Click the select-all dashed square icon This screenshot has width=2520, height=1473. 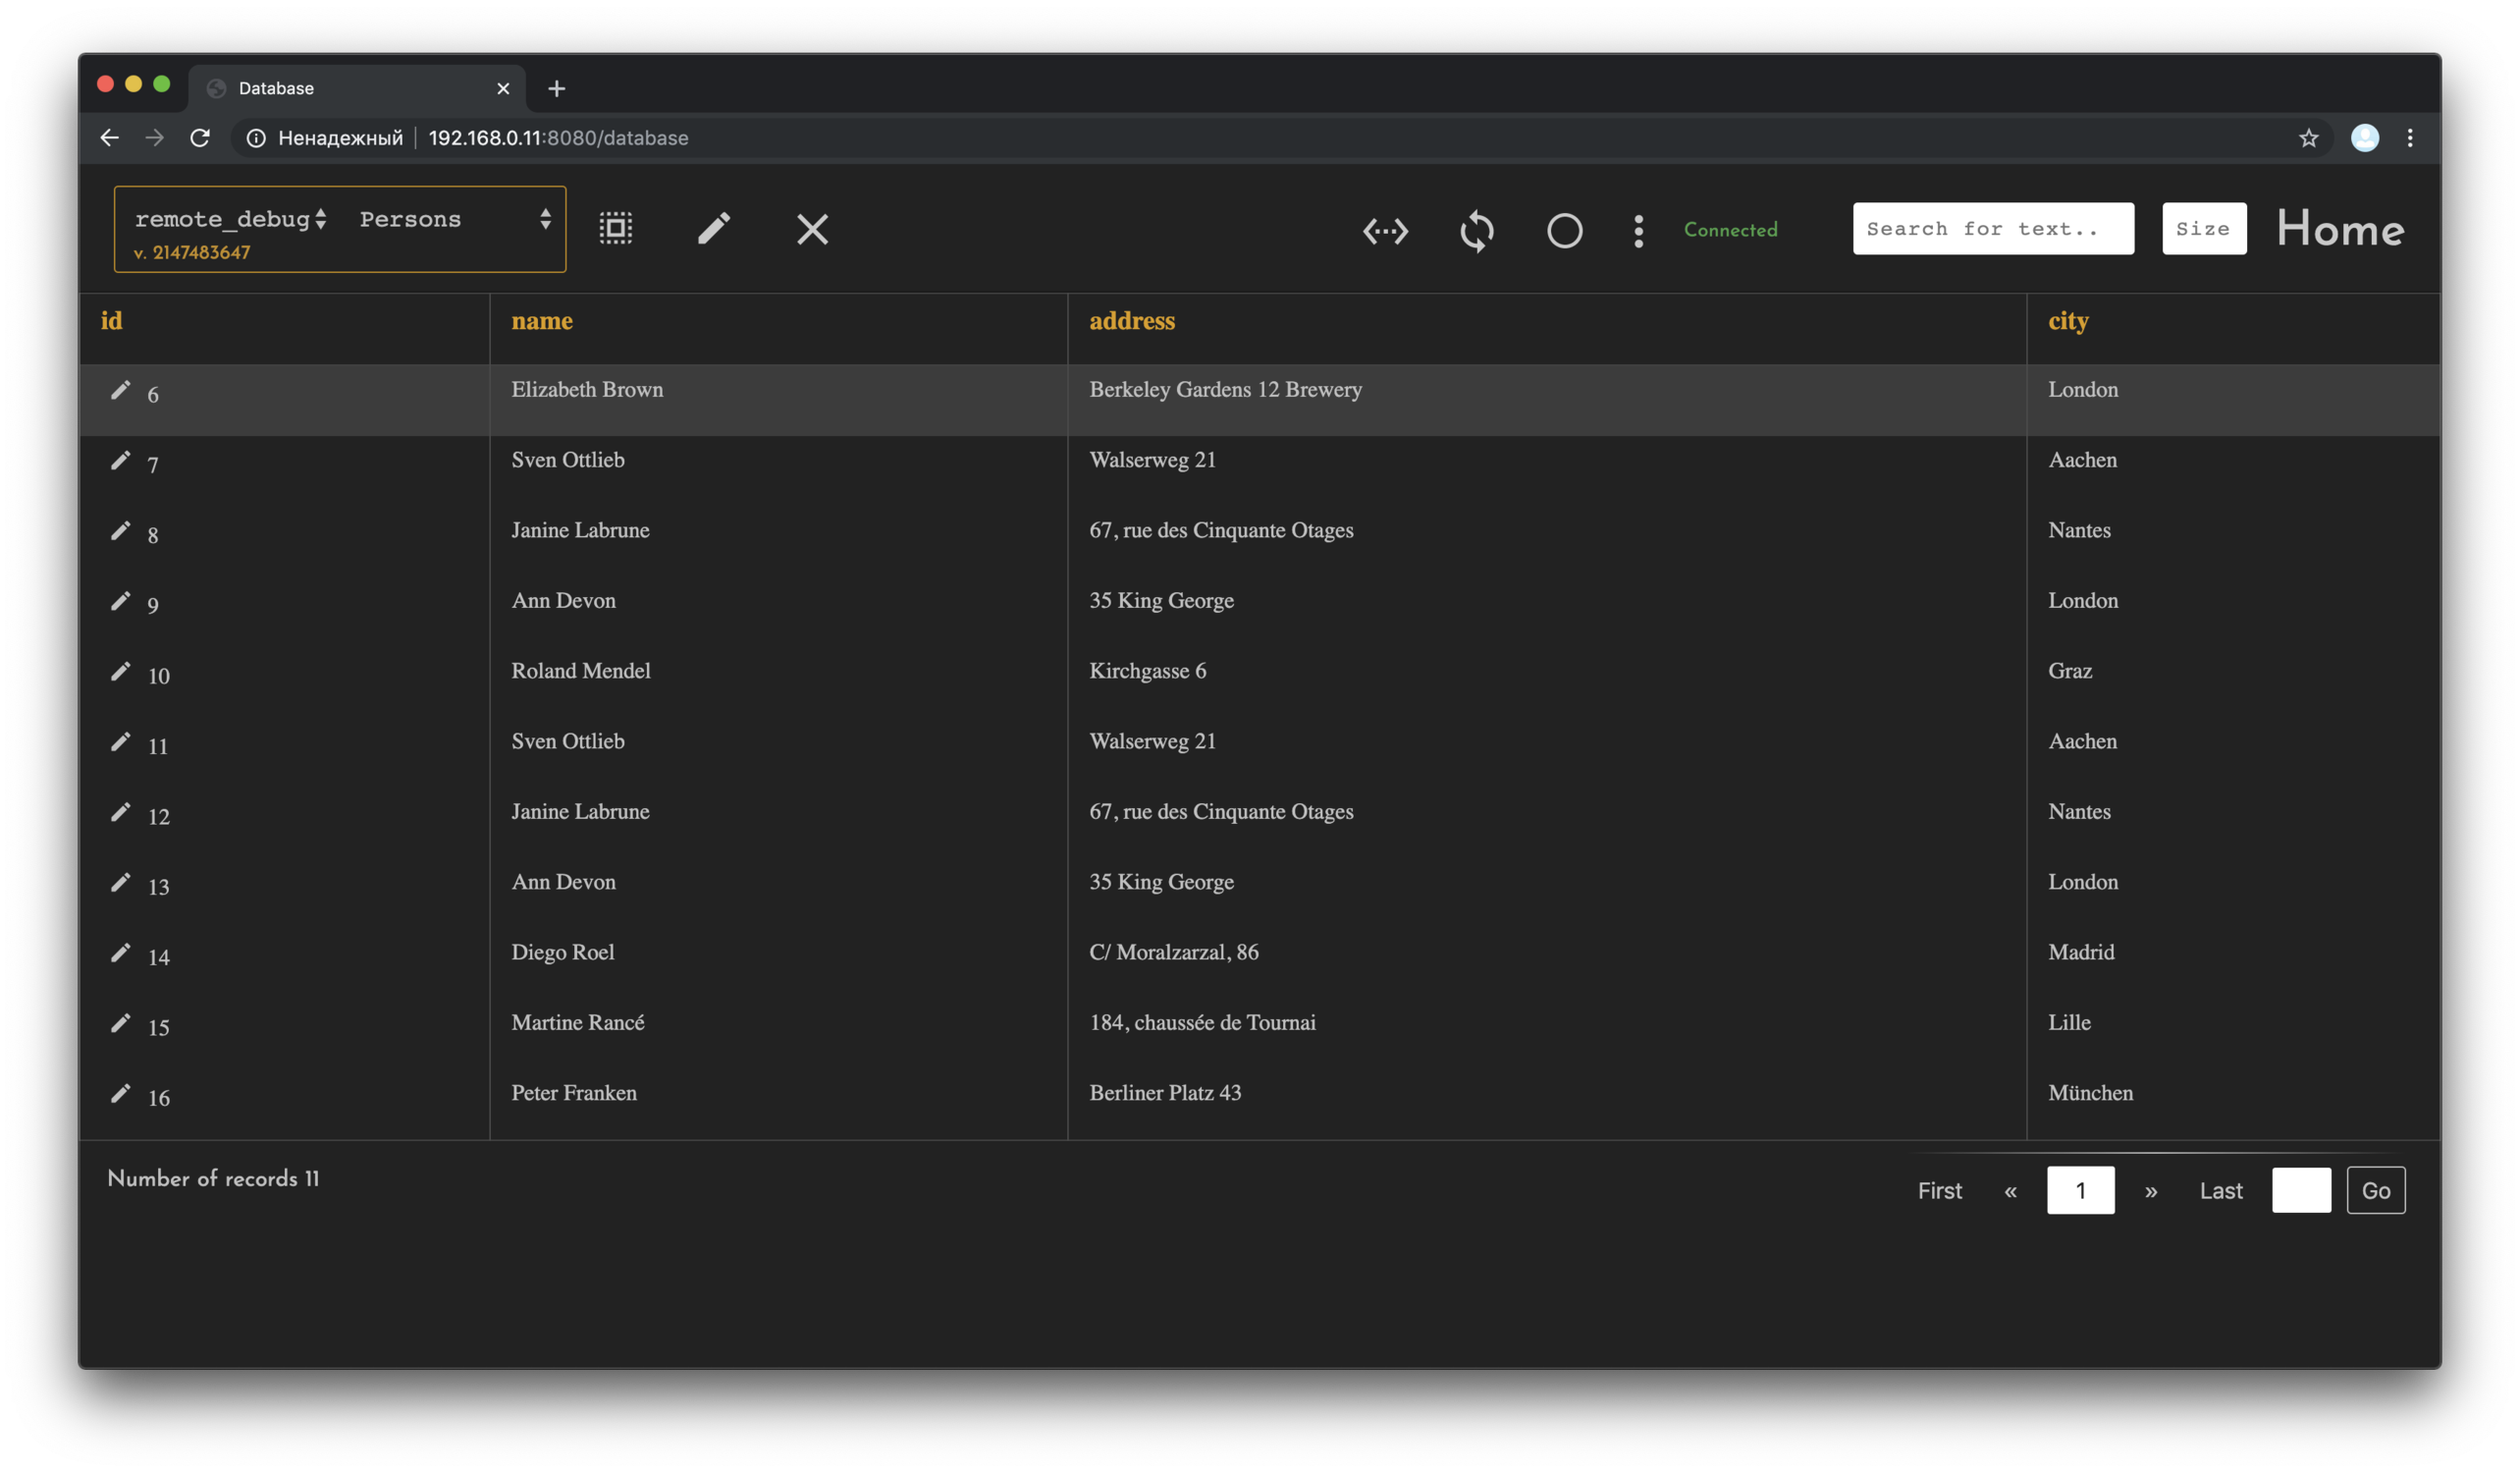point(616,228)
